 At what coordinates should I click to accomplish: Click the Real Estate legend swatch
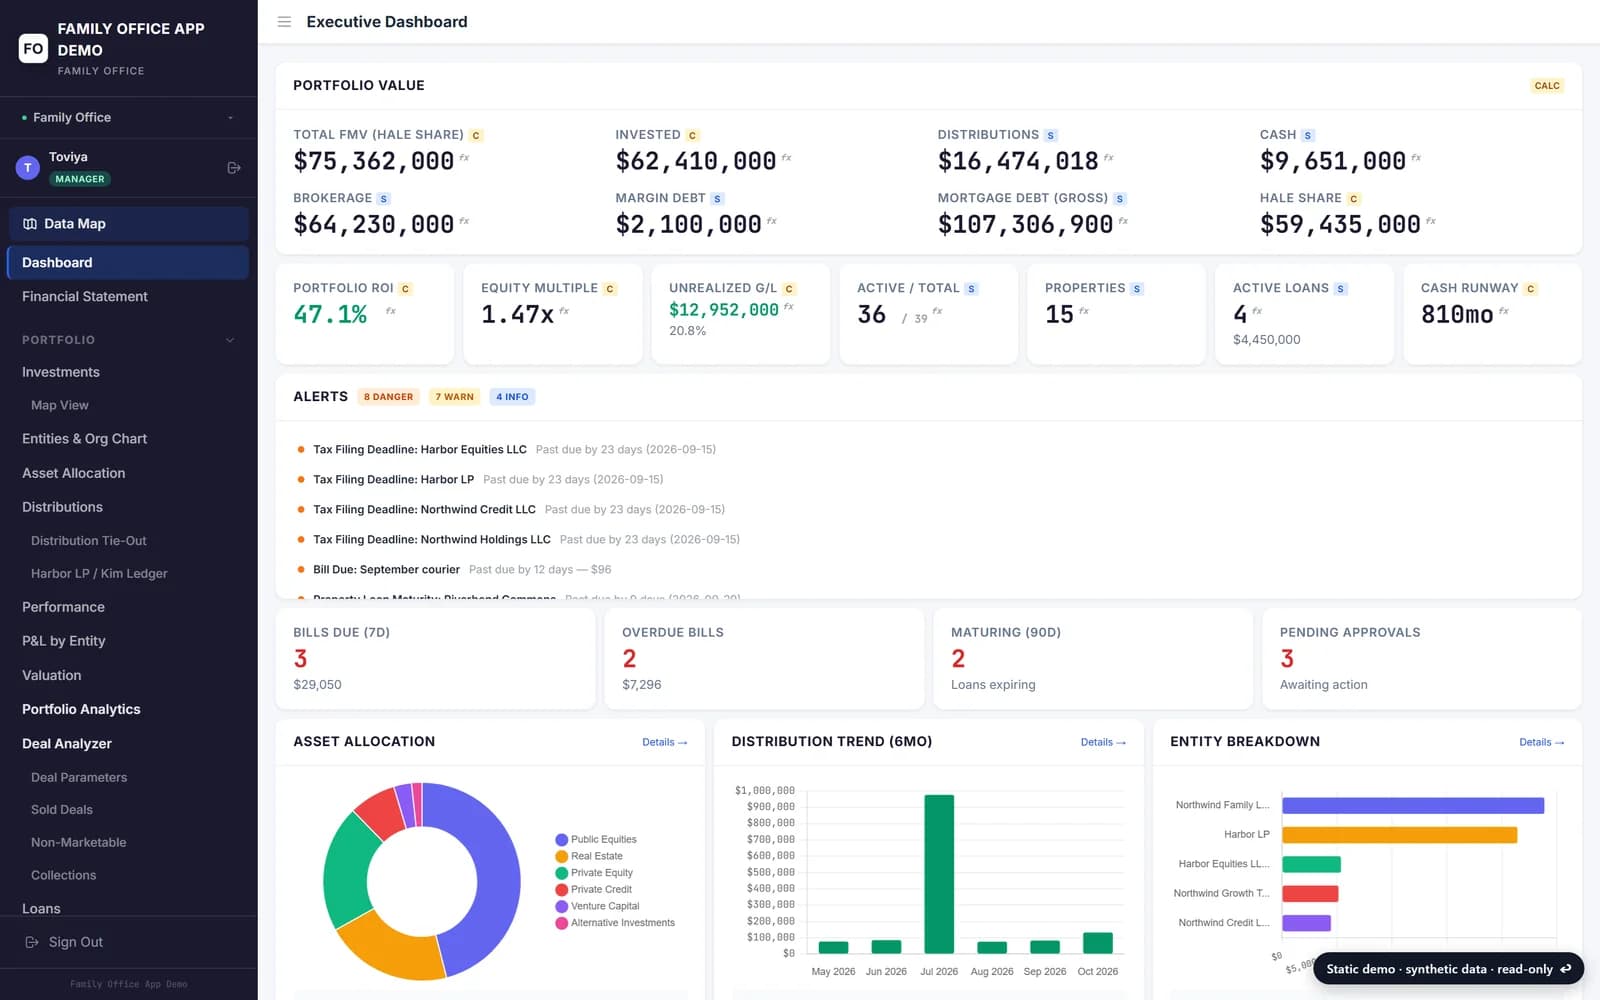tap(562, 856)
